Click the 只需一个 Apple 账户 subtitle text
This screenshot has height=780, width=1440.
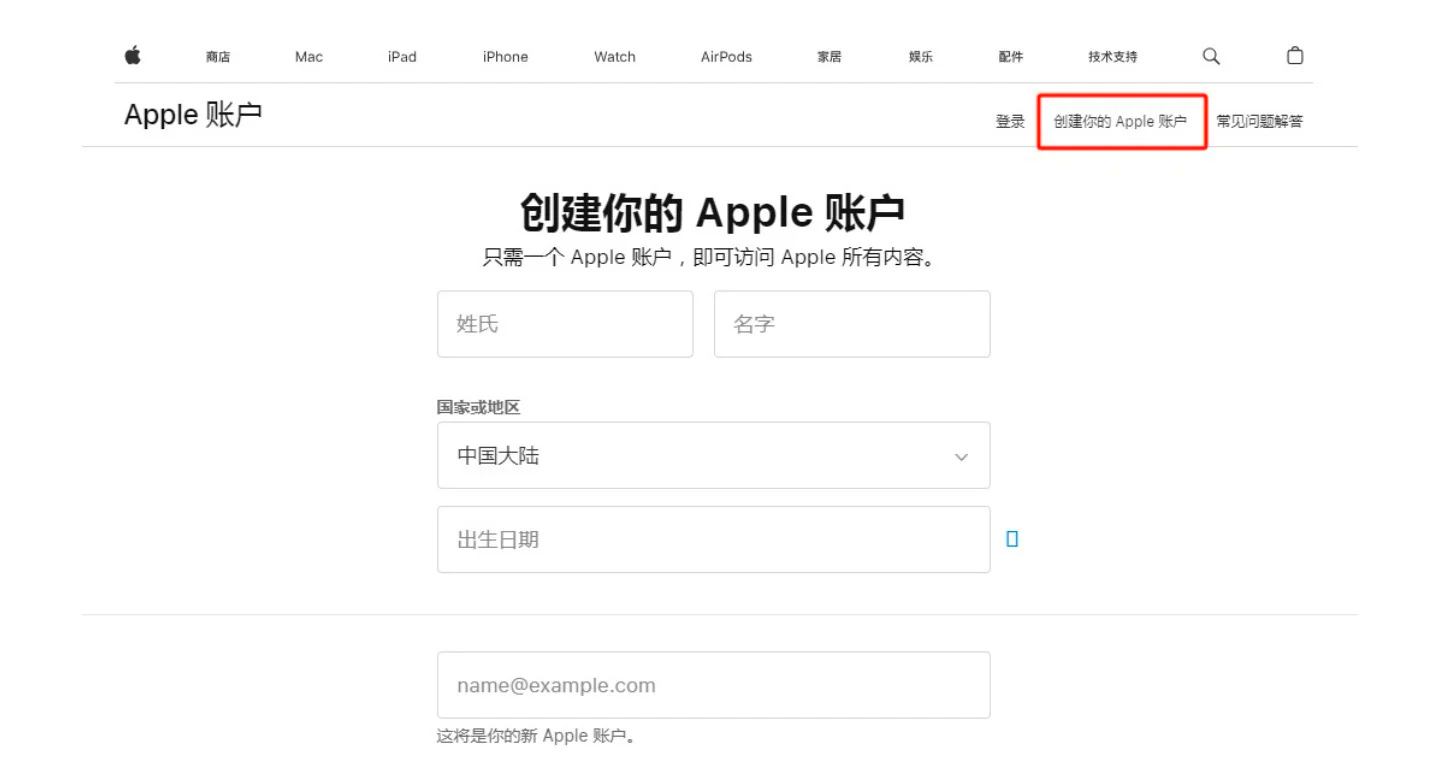(710, 257)
